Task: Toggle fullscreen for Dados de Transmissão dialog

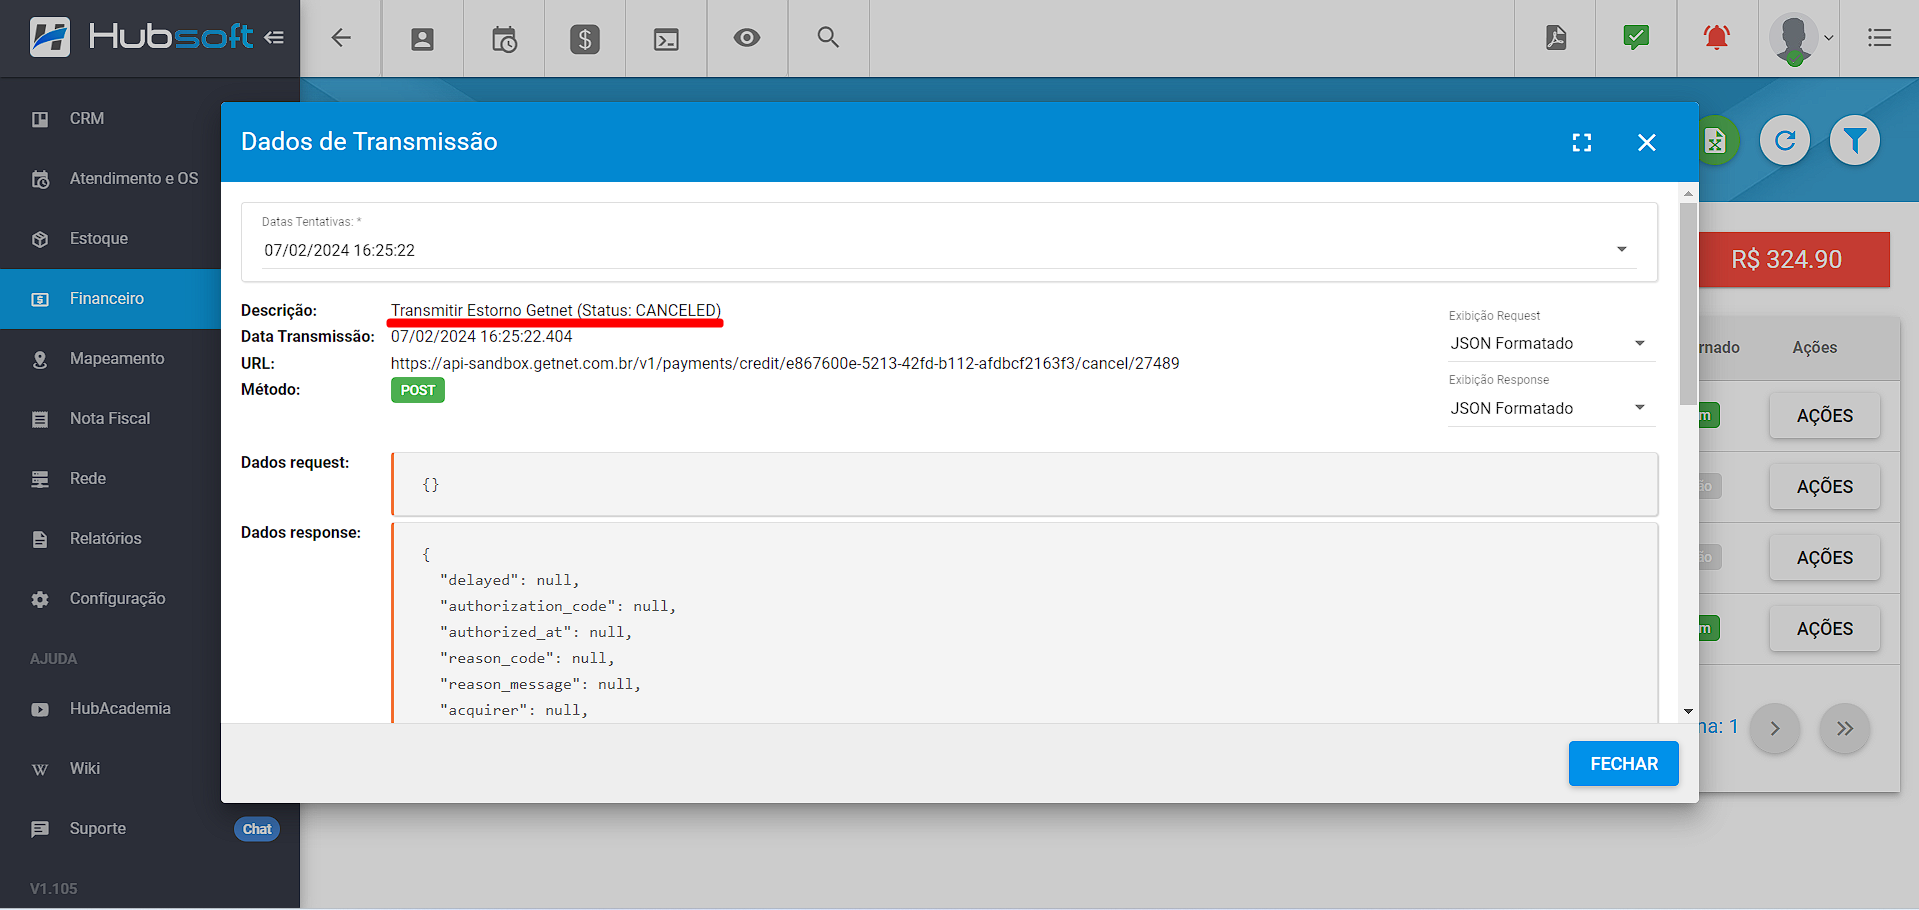Action: pyautogui.click(x=1582, y=142)
